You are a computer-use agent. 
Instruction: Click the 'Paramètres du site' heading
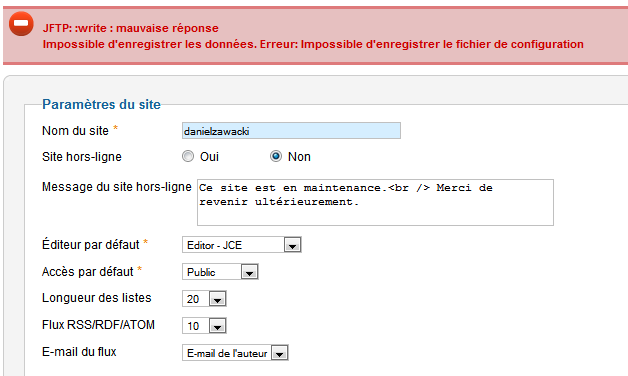point(101,105)
